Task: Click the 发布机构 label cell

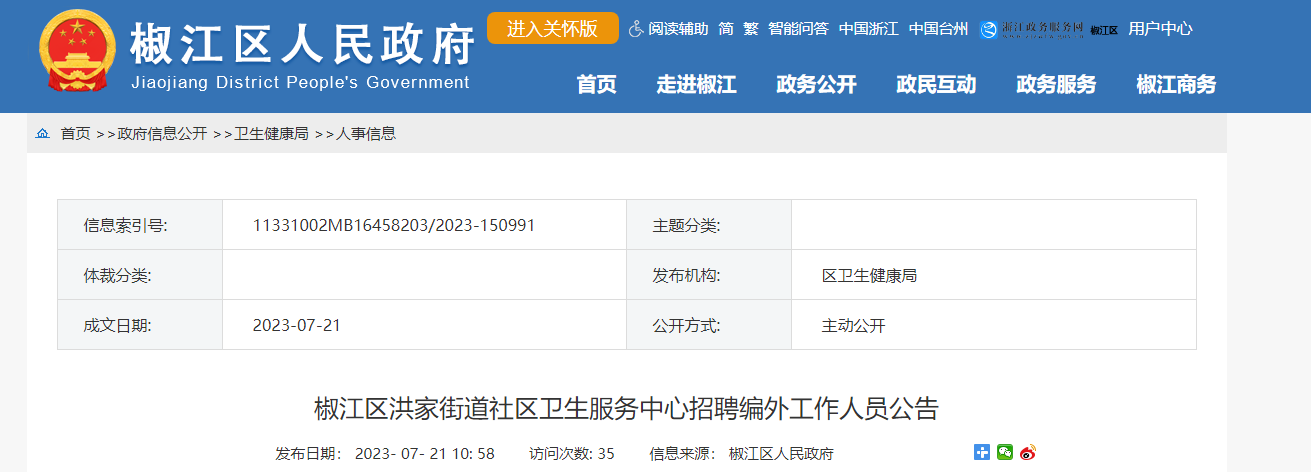Action: click(x=709, y=275)
